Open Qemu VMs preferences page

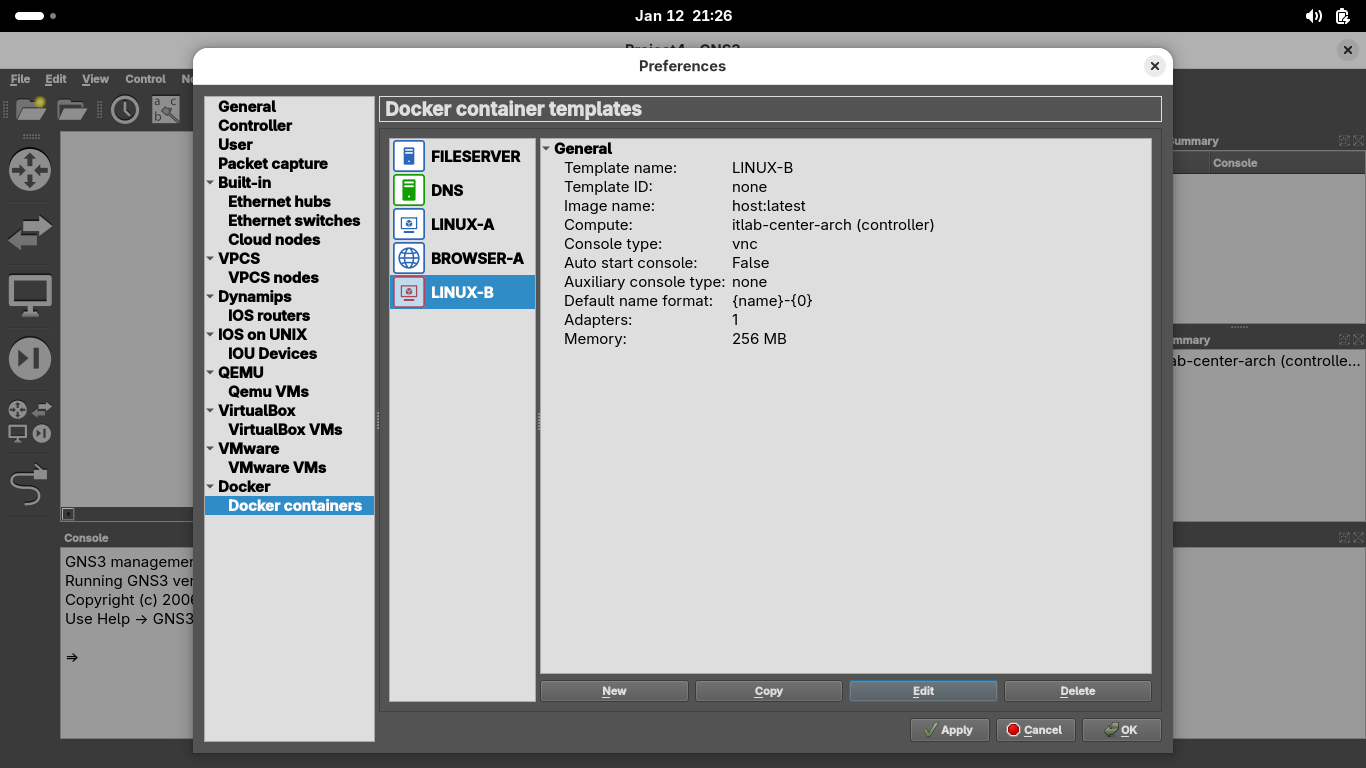[x=268, y=391]
